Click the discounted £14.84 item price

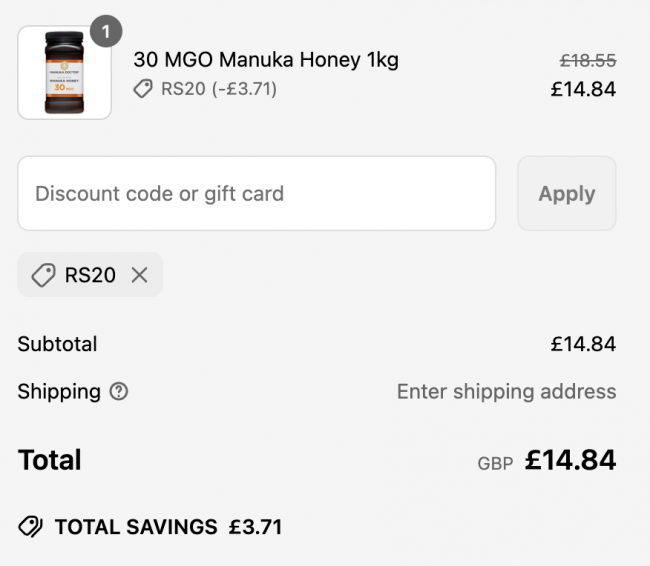point(583,90)
